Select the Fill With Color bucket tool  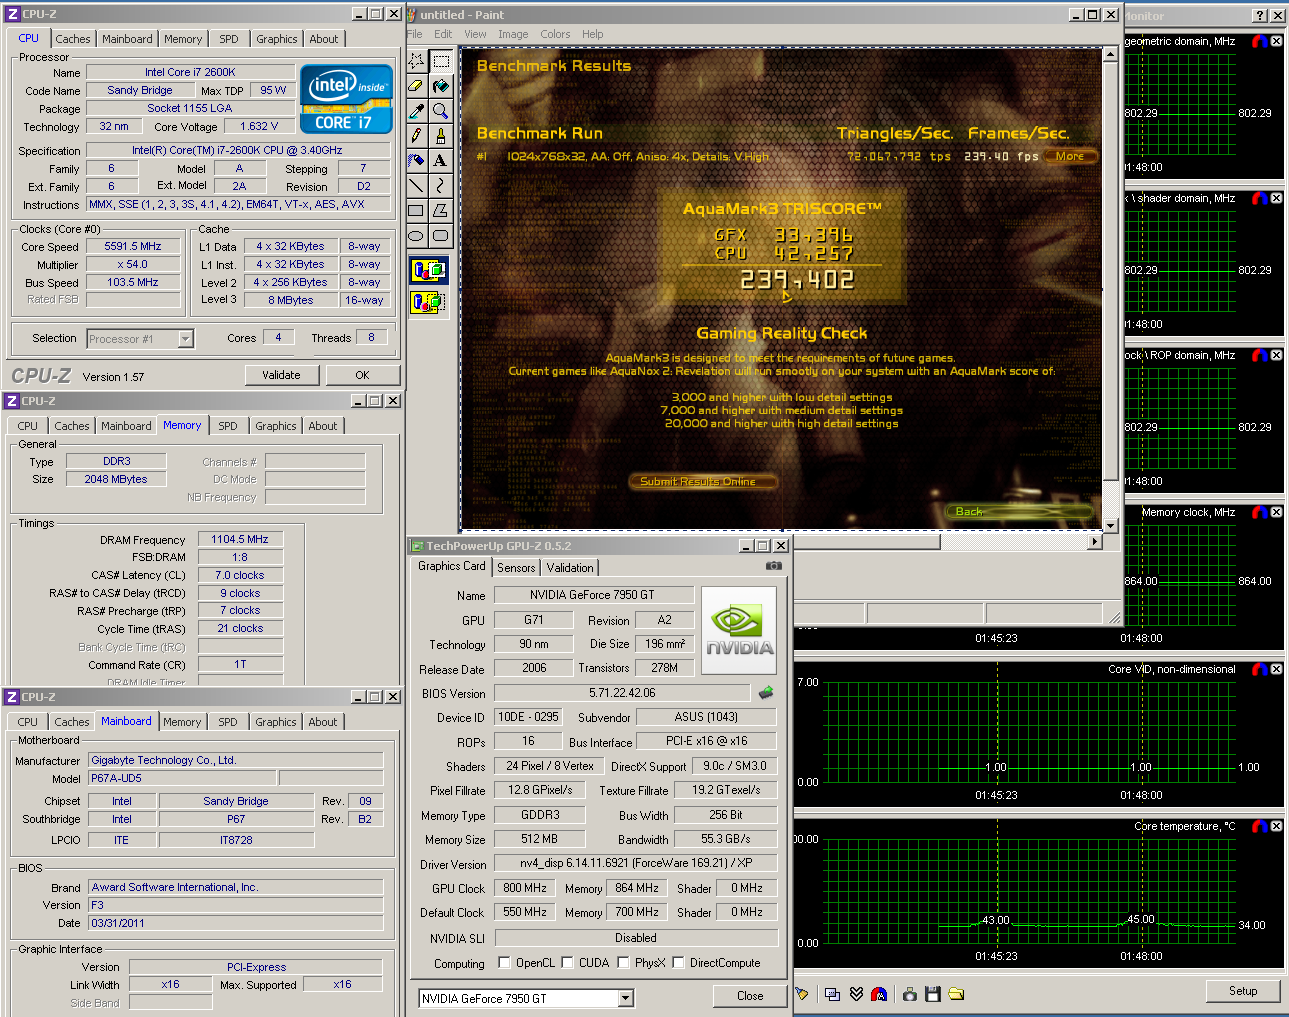(440, 86)
